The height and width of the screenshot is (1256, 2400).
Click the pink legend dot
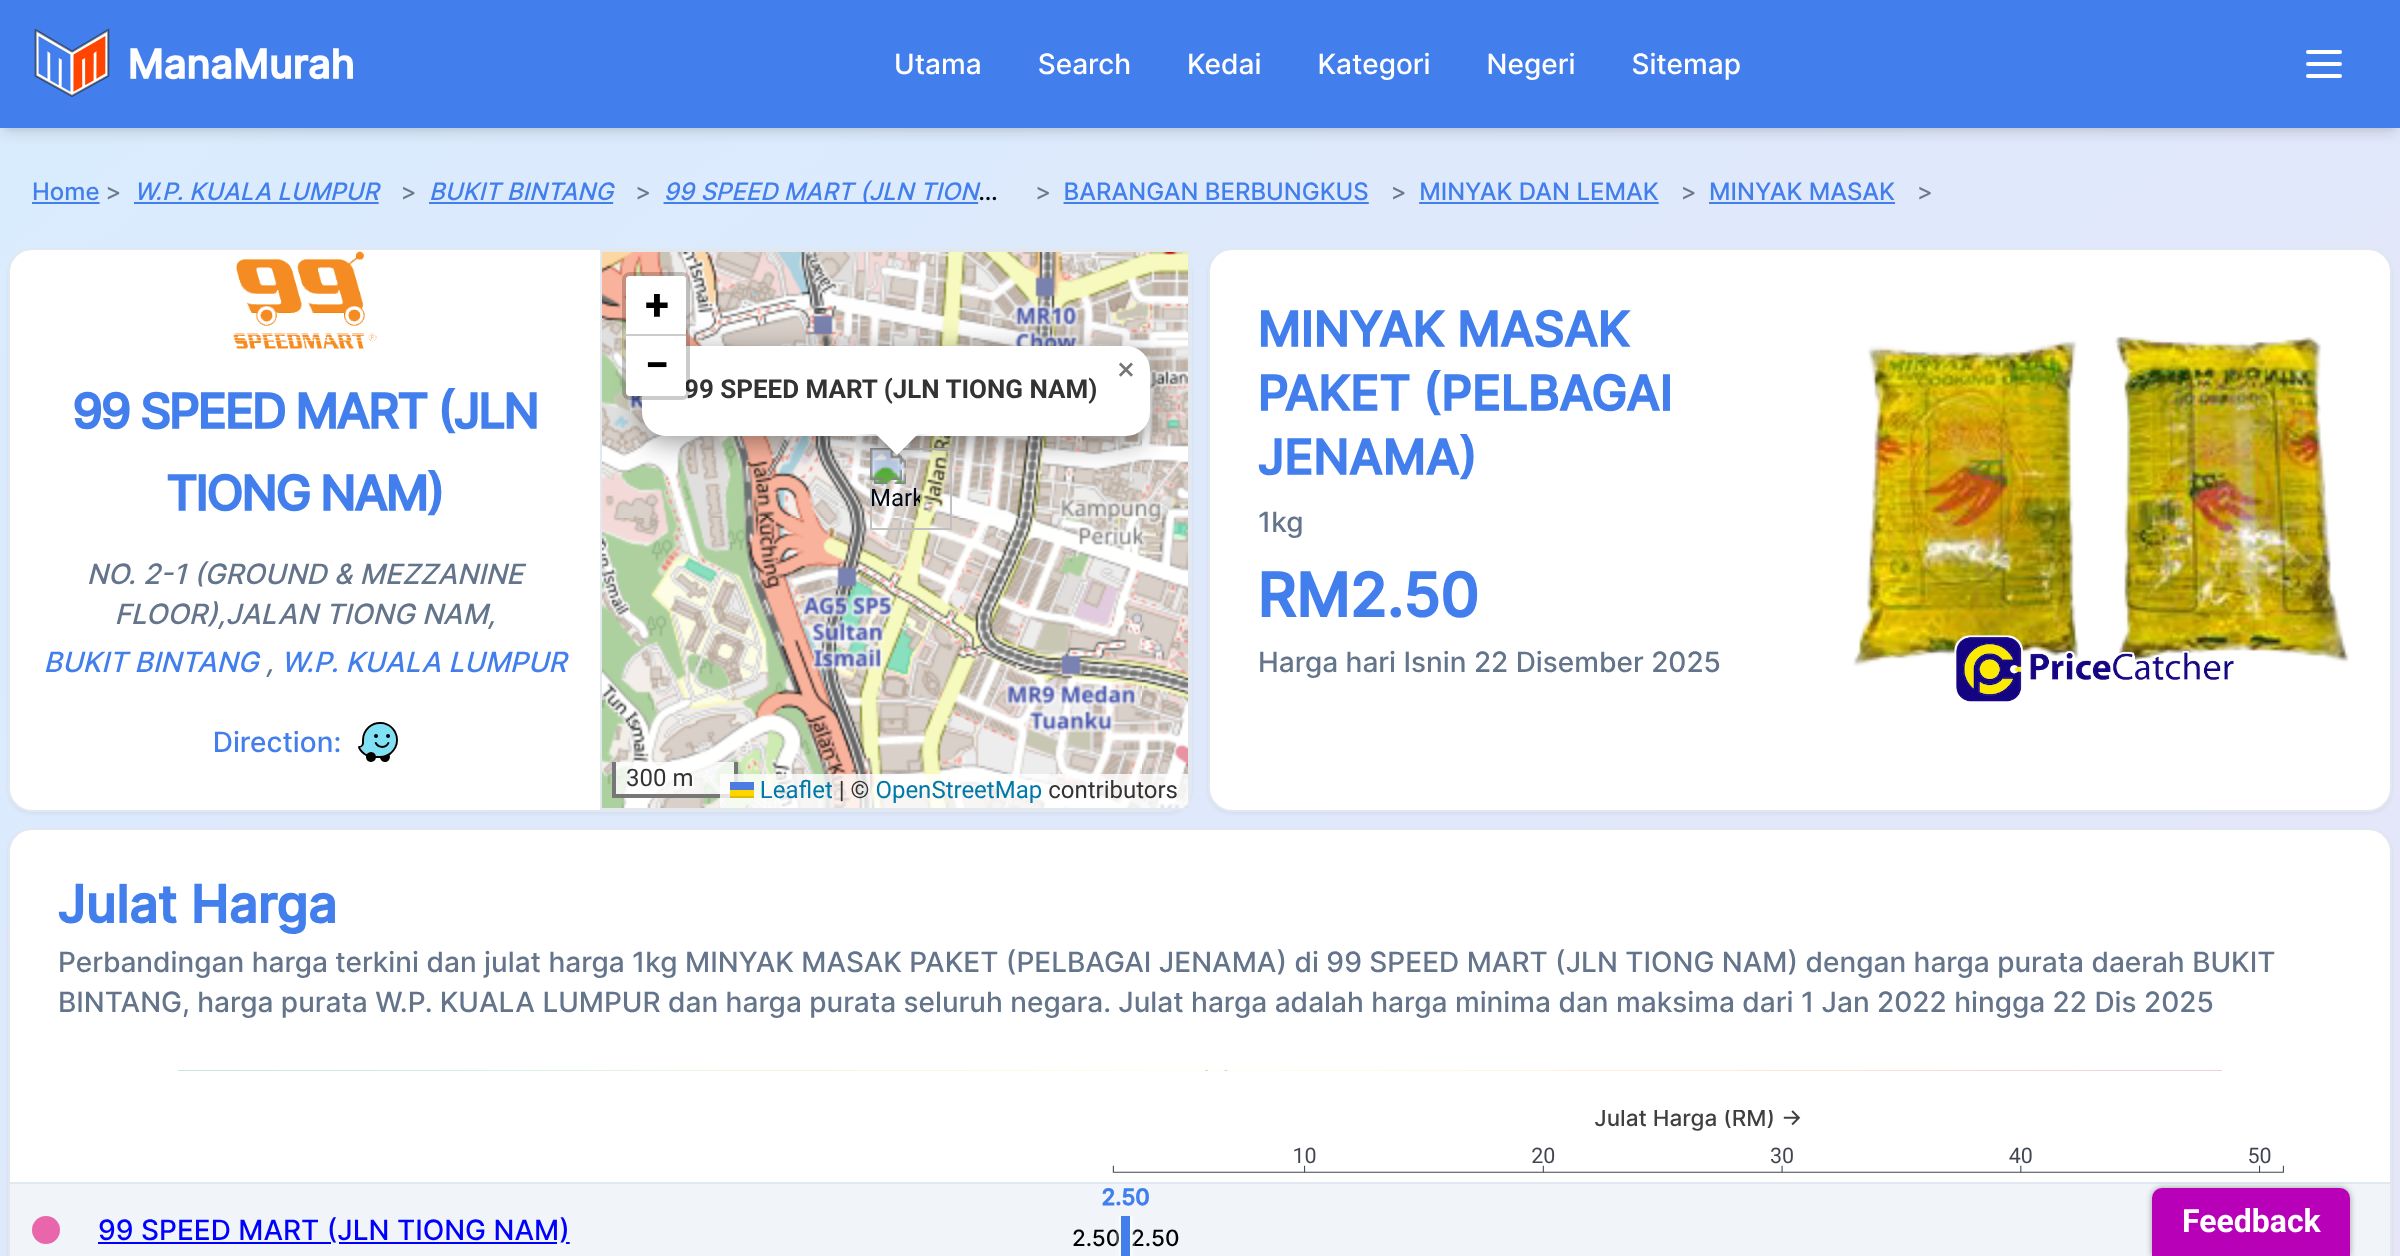pyautogui.click(x=46, y=1229)
